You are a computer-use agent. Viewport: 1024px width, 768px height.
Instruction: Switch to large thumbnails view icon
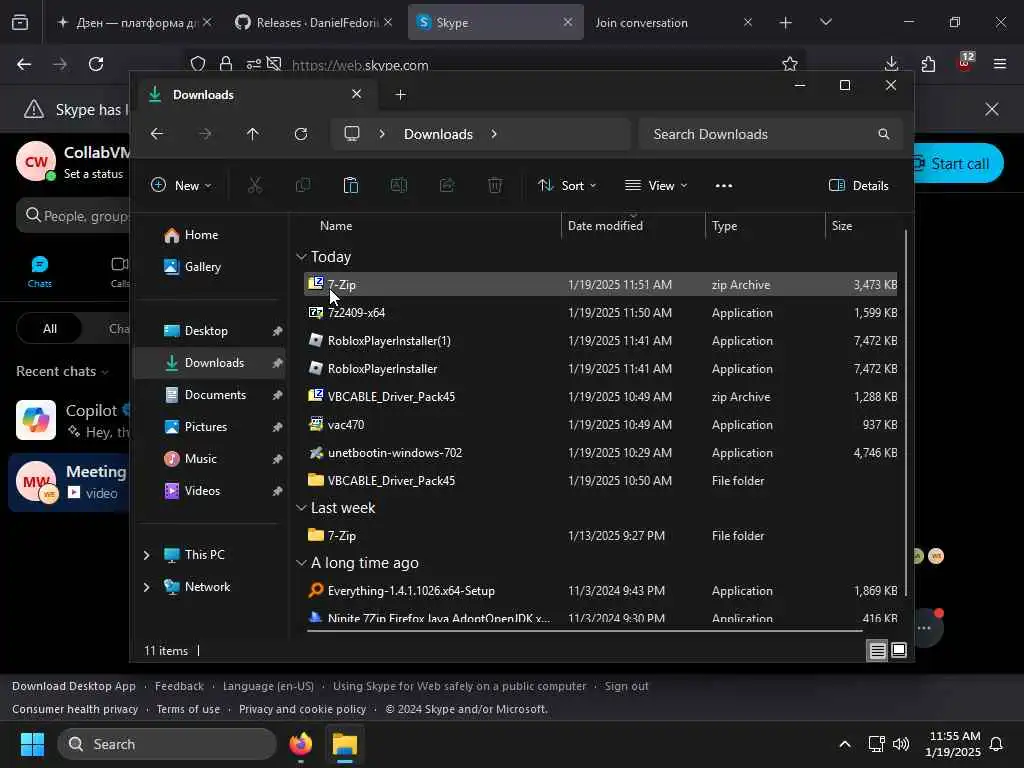pos(899,650)
